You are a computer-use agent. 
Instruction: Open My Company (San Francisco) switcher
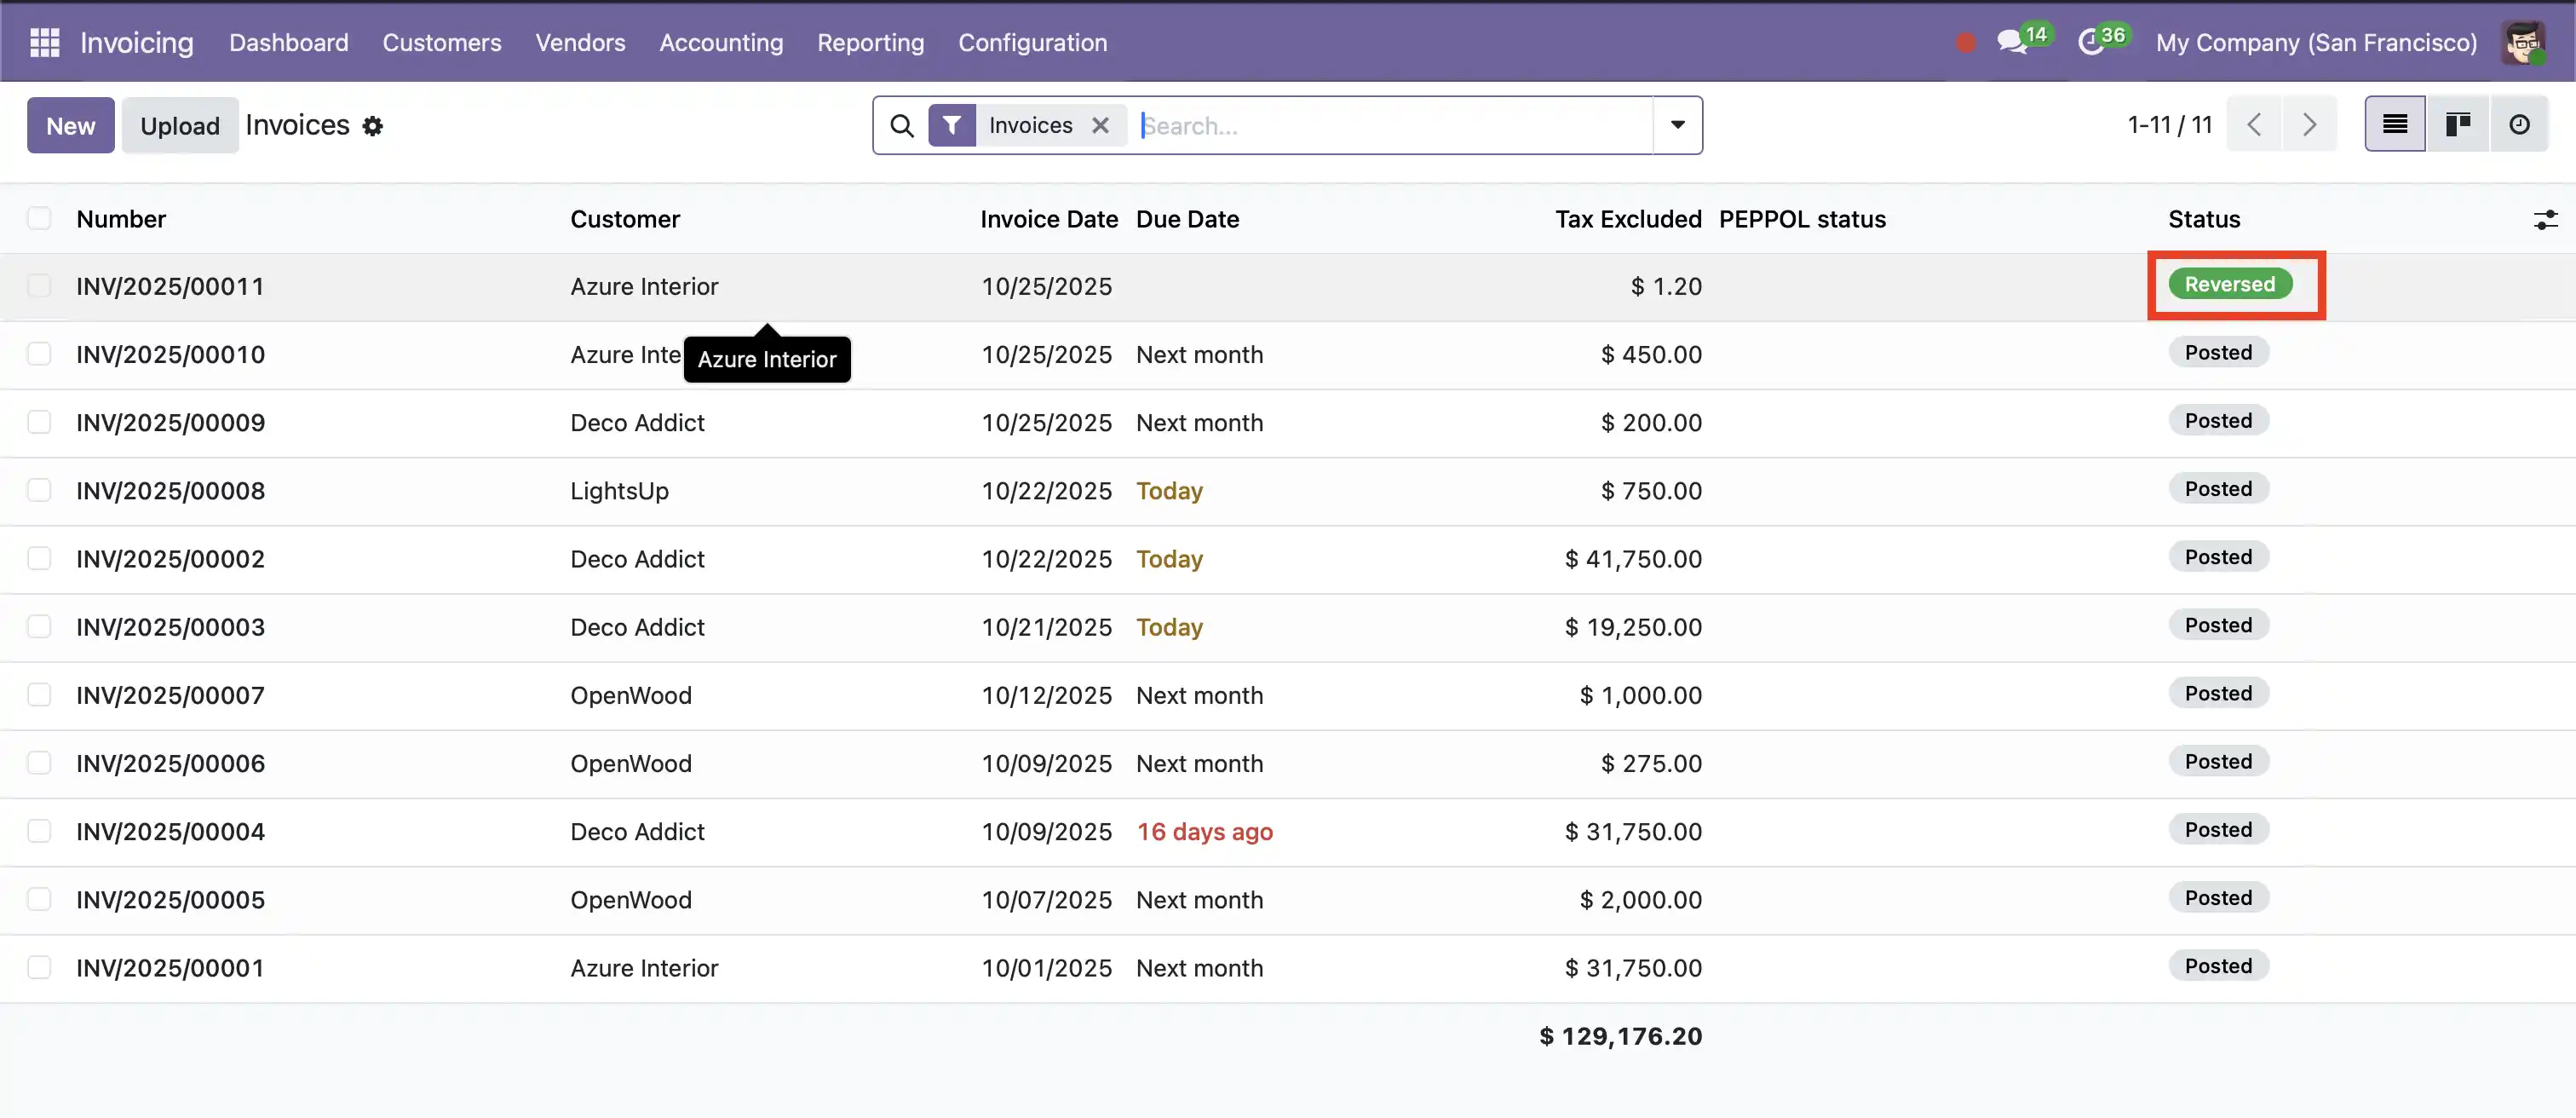point(2316,42)
